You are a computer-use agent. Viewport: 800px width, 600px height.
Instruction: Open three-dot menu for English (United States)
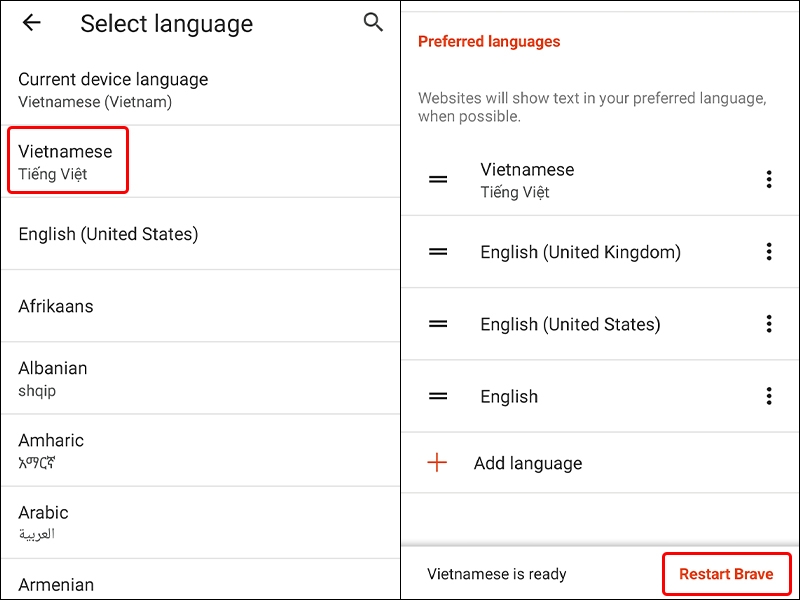point(768,324)
